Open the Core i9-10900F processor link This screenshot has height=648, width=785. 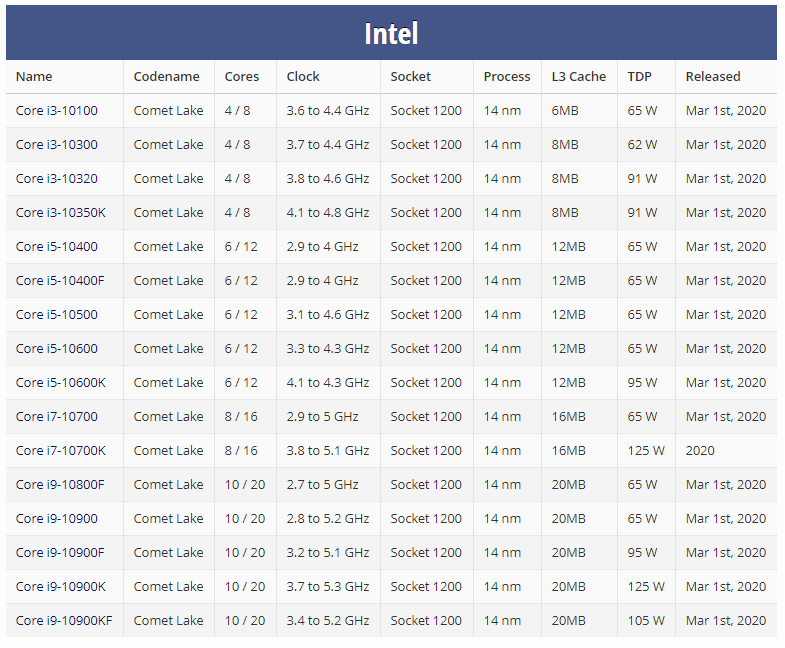pos(60,553)
